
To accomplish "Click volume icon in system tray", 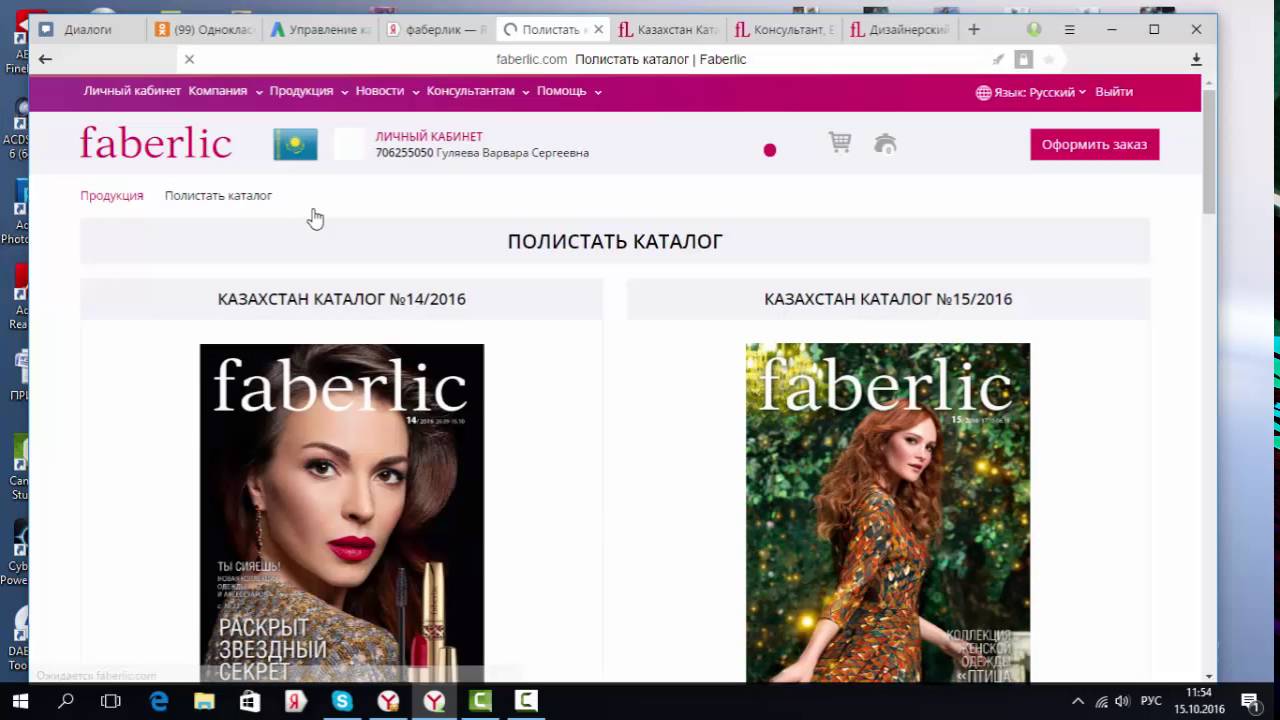I will (1122, 701).
